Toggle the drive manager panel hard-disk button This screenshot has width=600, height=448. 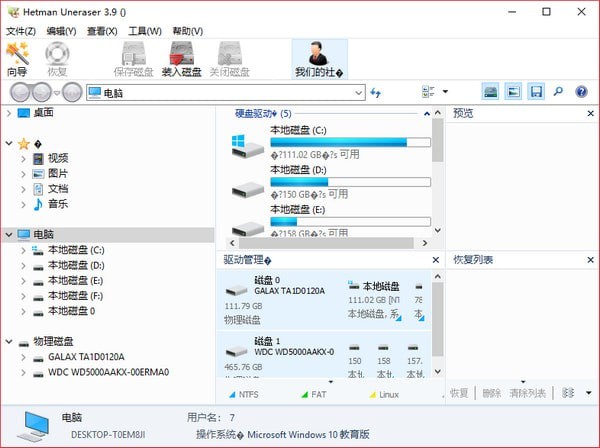(x=490, y=92)
